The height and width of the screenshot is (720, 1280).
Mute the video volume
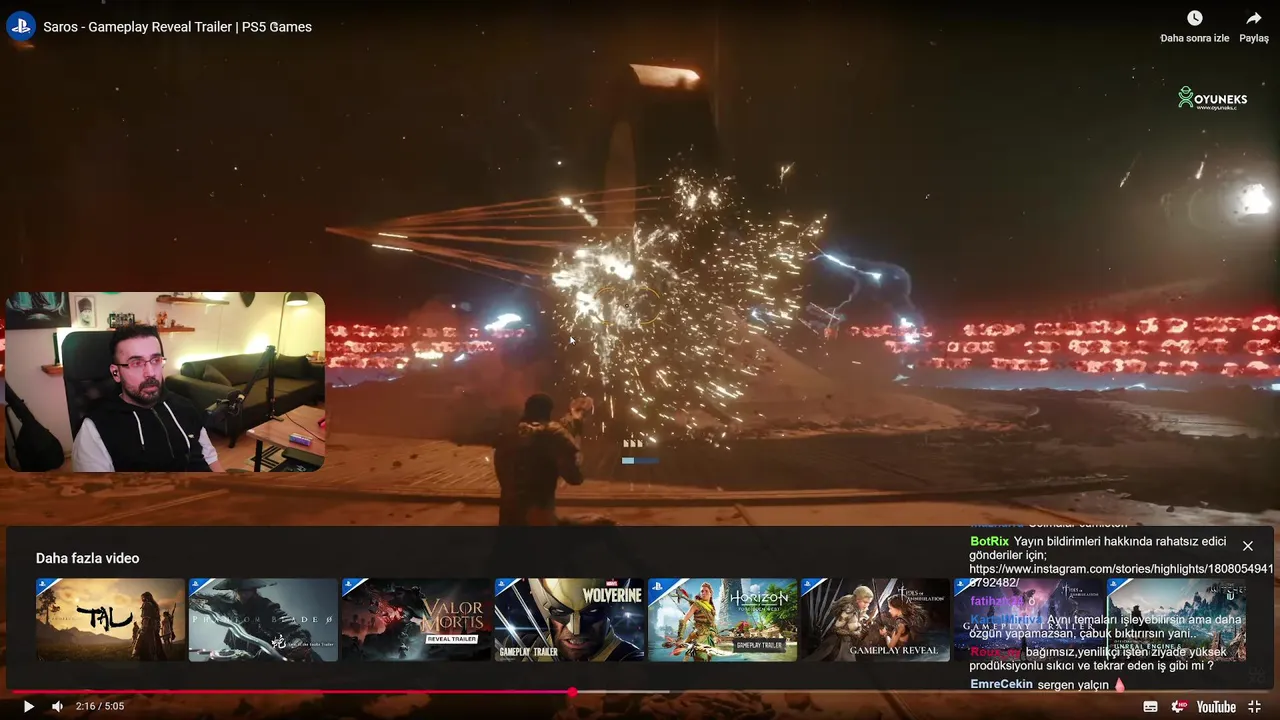coord(57,706)
